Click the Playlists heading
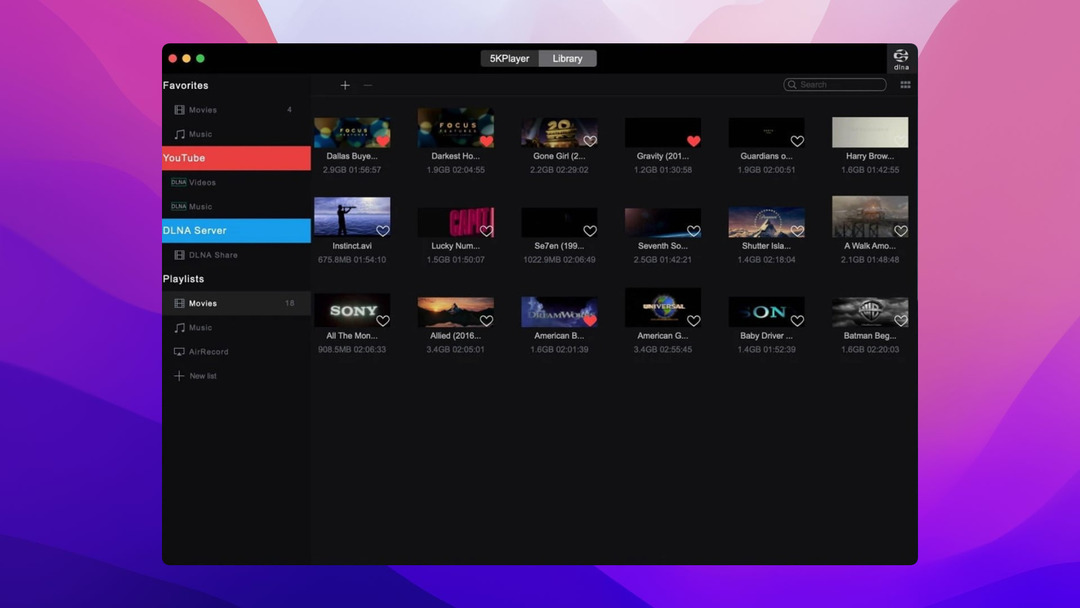This screenshot has width=1080, height=608. pyautogui.click(x=183, y=279)
